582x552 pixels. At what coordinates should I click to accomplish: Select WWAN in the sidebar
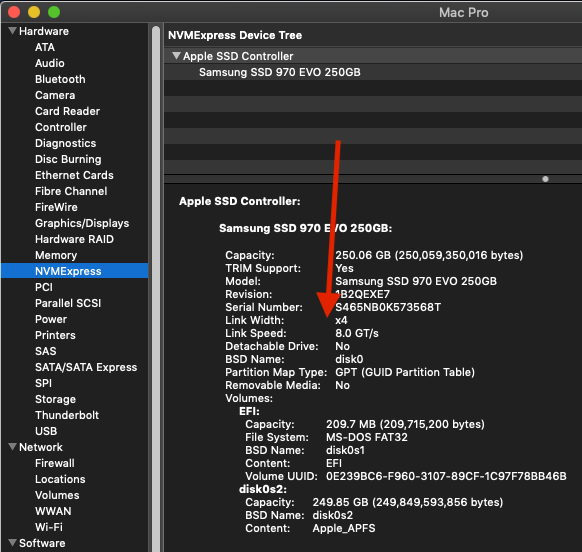tap(53, 510)
